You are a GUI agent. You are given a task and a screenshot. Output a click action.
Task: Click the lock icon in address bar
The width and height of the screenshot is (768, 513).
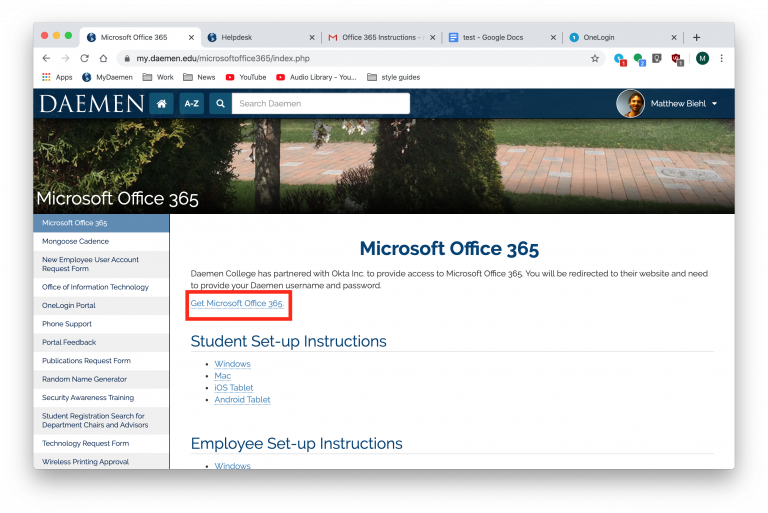127,58
